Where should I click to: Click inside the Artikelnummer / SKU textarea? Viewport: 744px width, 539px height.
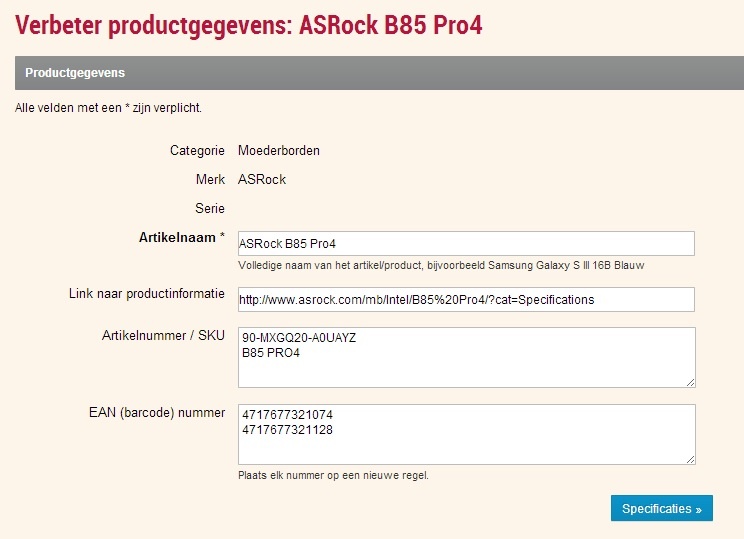465,357
